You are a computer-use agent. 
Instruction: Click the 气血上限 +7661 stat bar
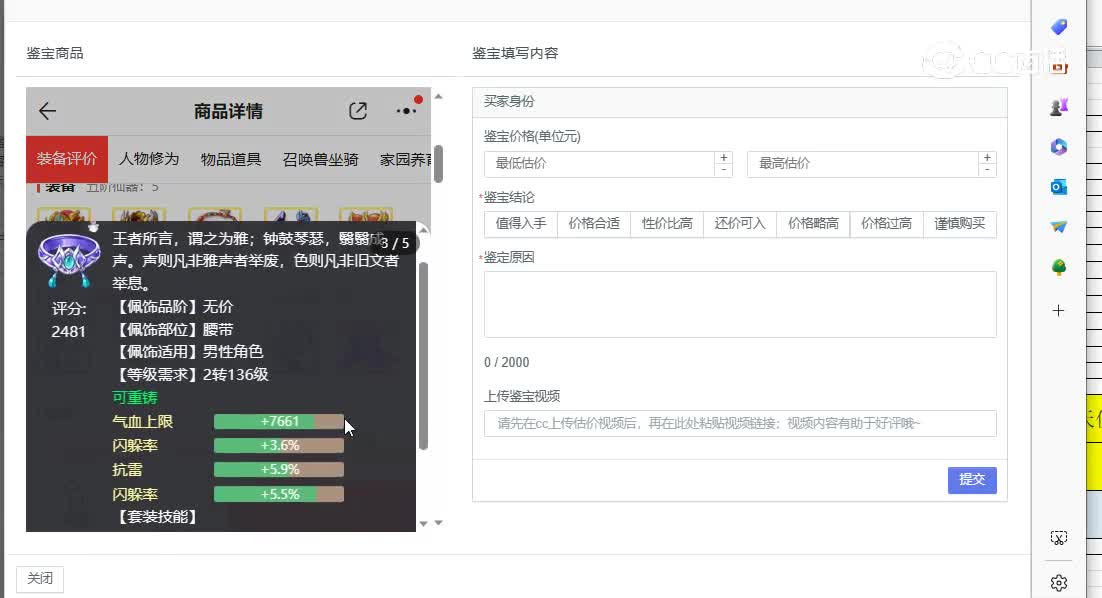pyautogui.click(x=279, y=422)
